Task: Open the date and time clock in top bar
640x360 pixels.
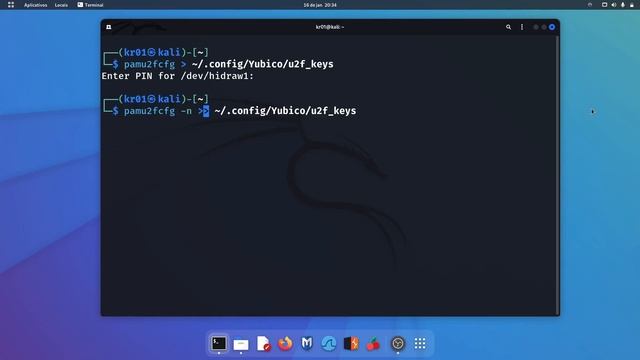Action: coord(320,5)
